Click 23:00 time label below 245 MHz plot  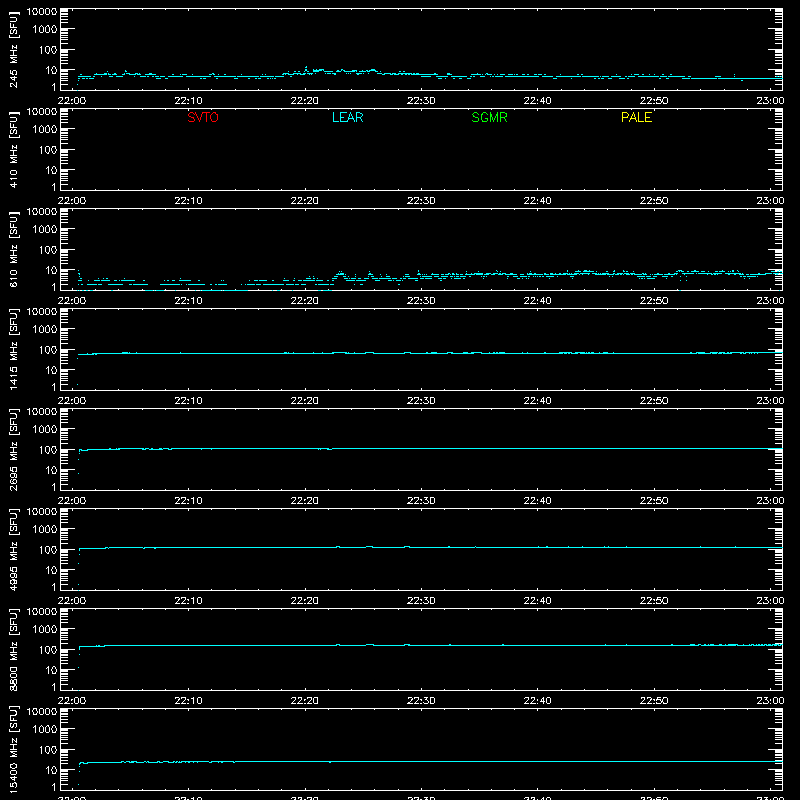[770, 101]
